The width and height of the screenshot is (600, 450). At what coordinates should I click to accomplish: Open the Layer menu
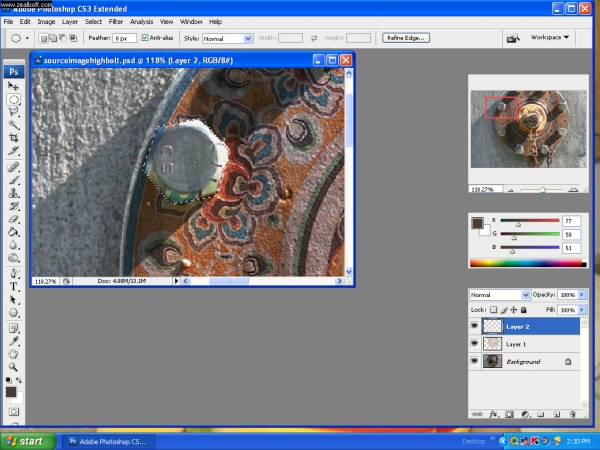[70, 22]
